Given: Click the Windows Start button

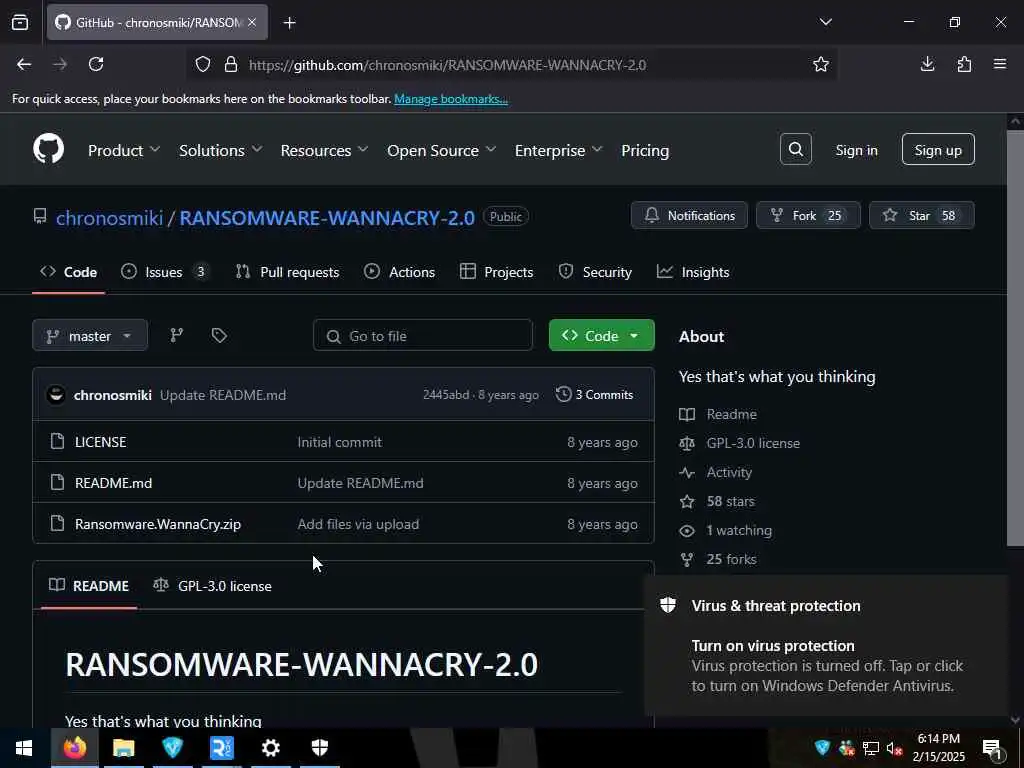Looking at the screenshot, I should click(x=24, y=748).
